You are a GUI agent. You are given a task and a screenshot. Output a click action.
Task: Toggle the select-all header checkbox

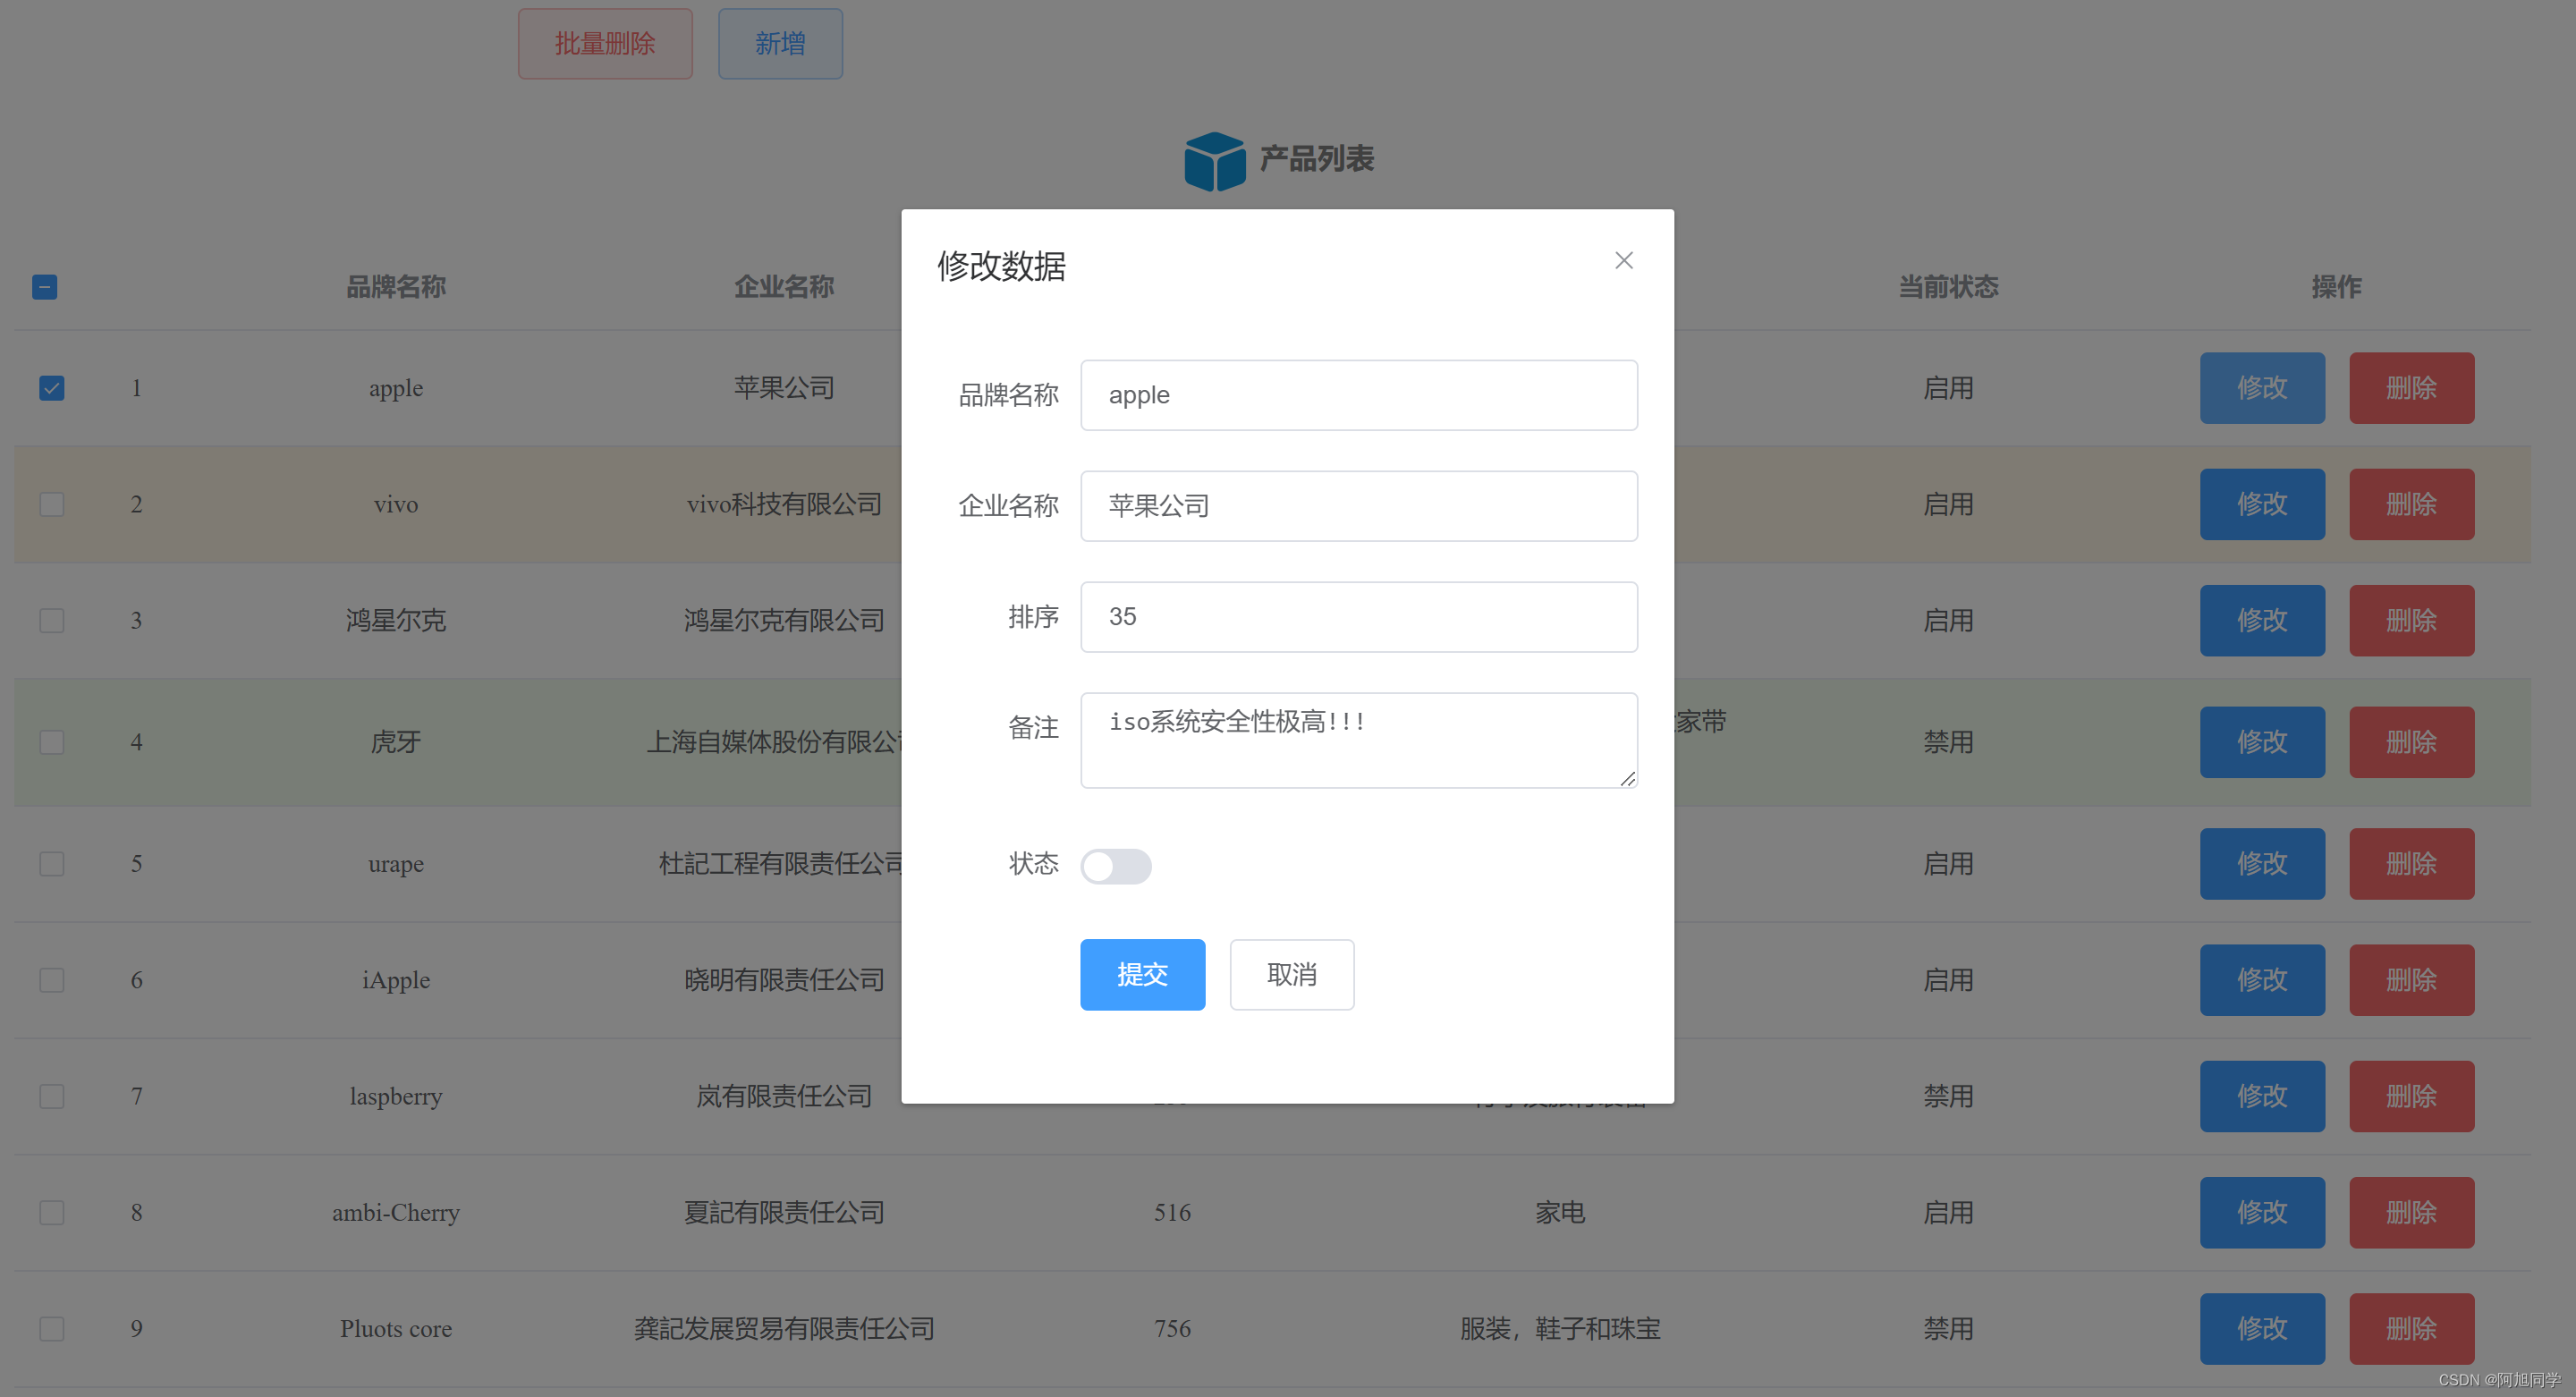pyautogui.click(x=45, y=288)
